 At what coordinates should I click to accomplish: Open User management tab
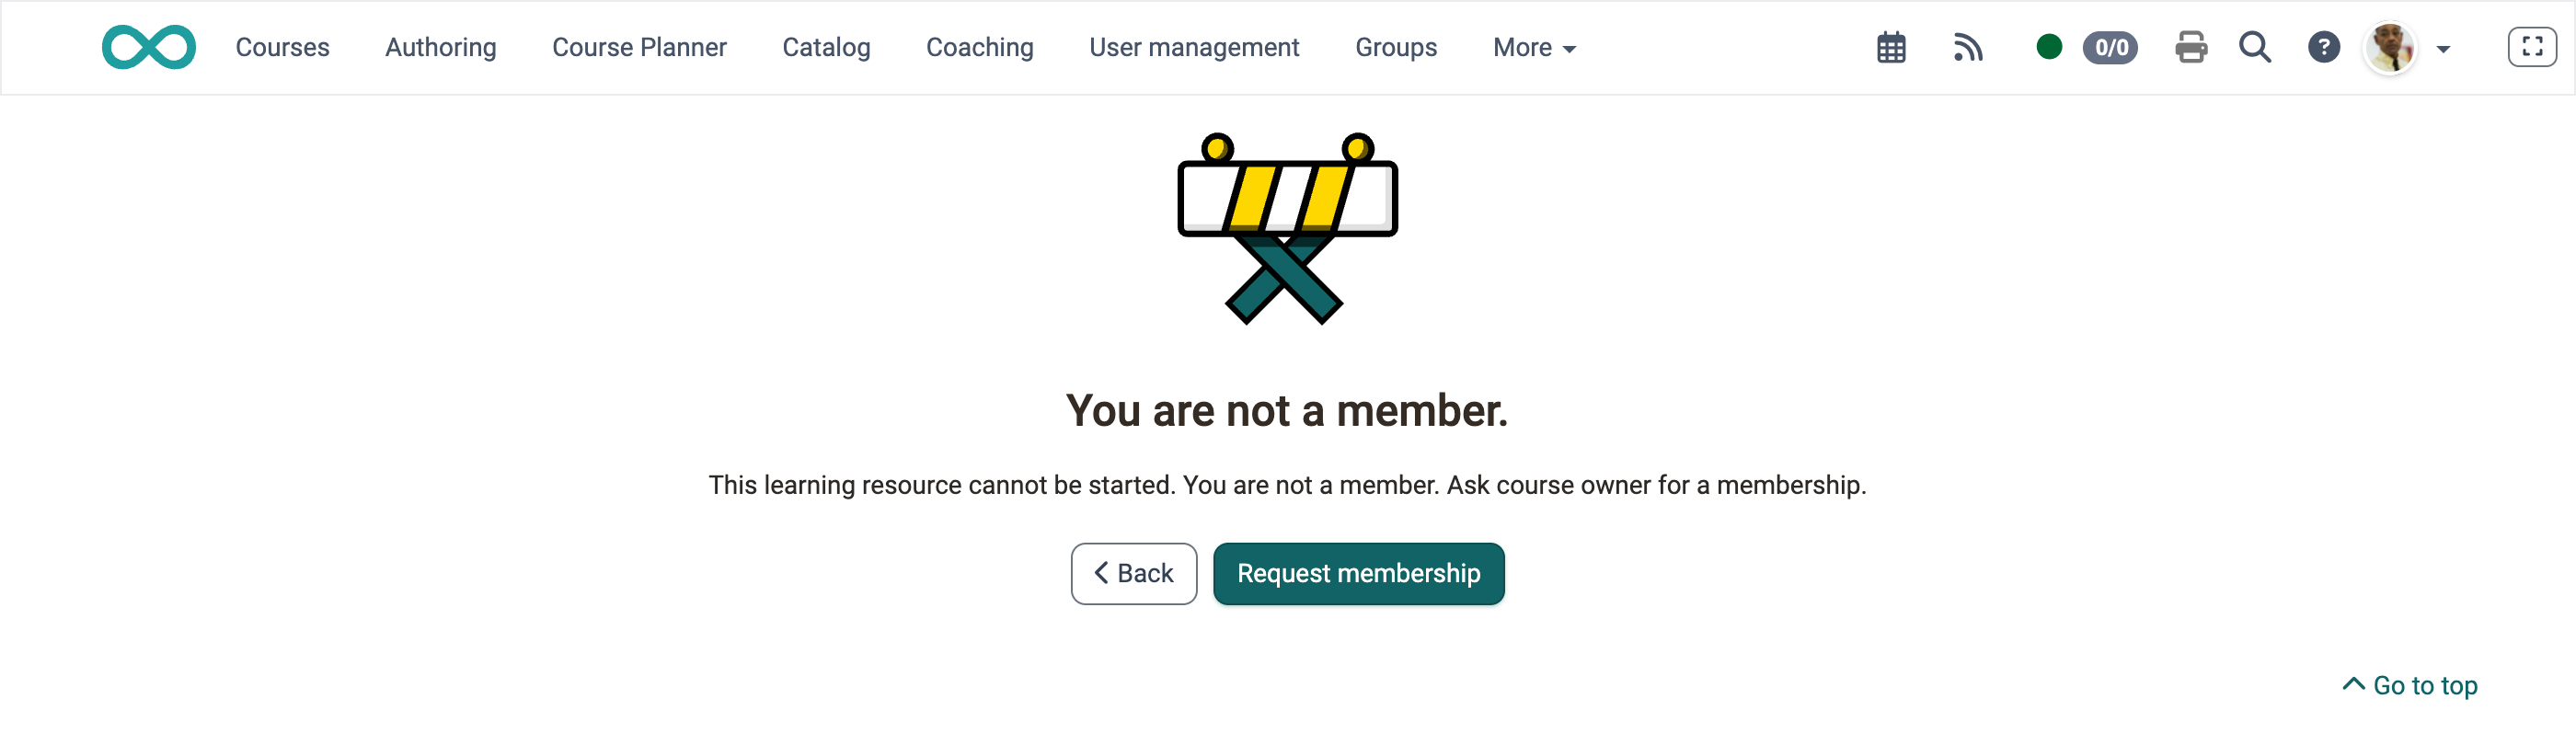click(x=1194, y=47)
